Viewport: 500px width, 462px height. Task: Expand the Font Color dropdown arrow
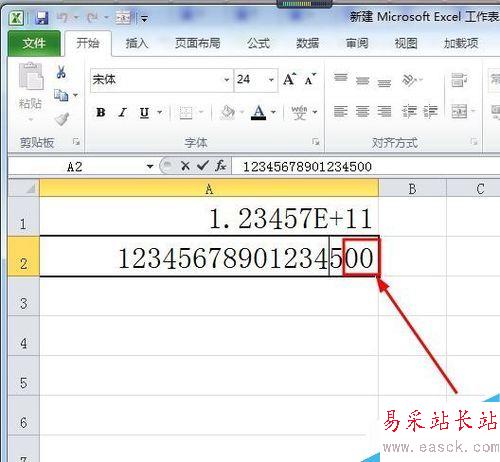273,112
